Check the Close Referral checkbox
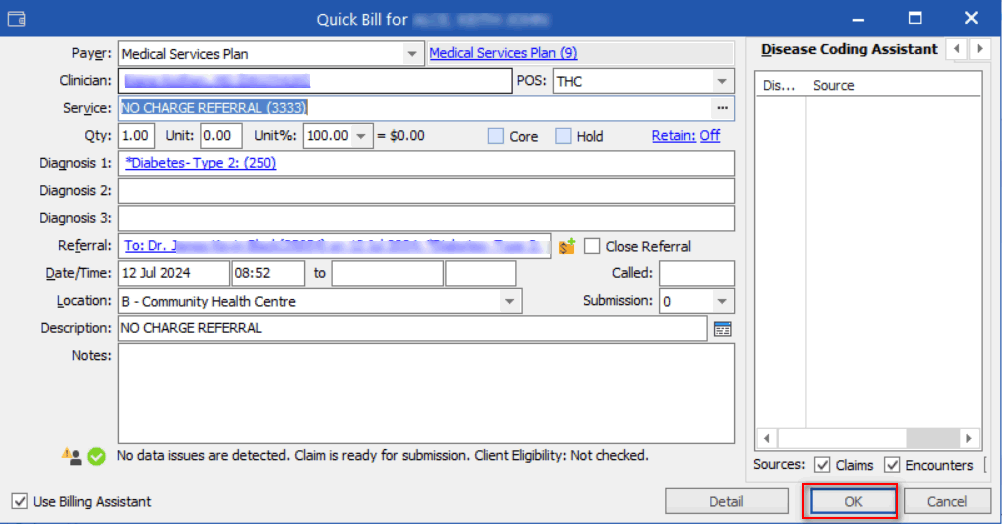 [592, 246]
